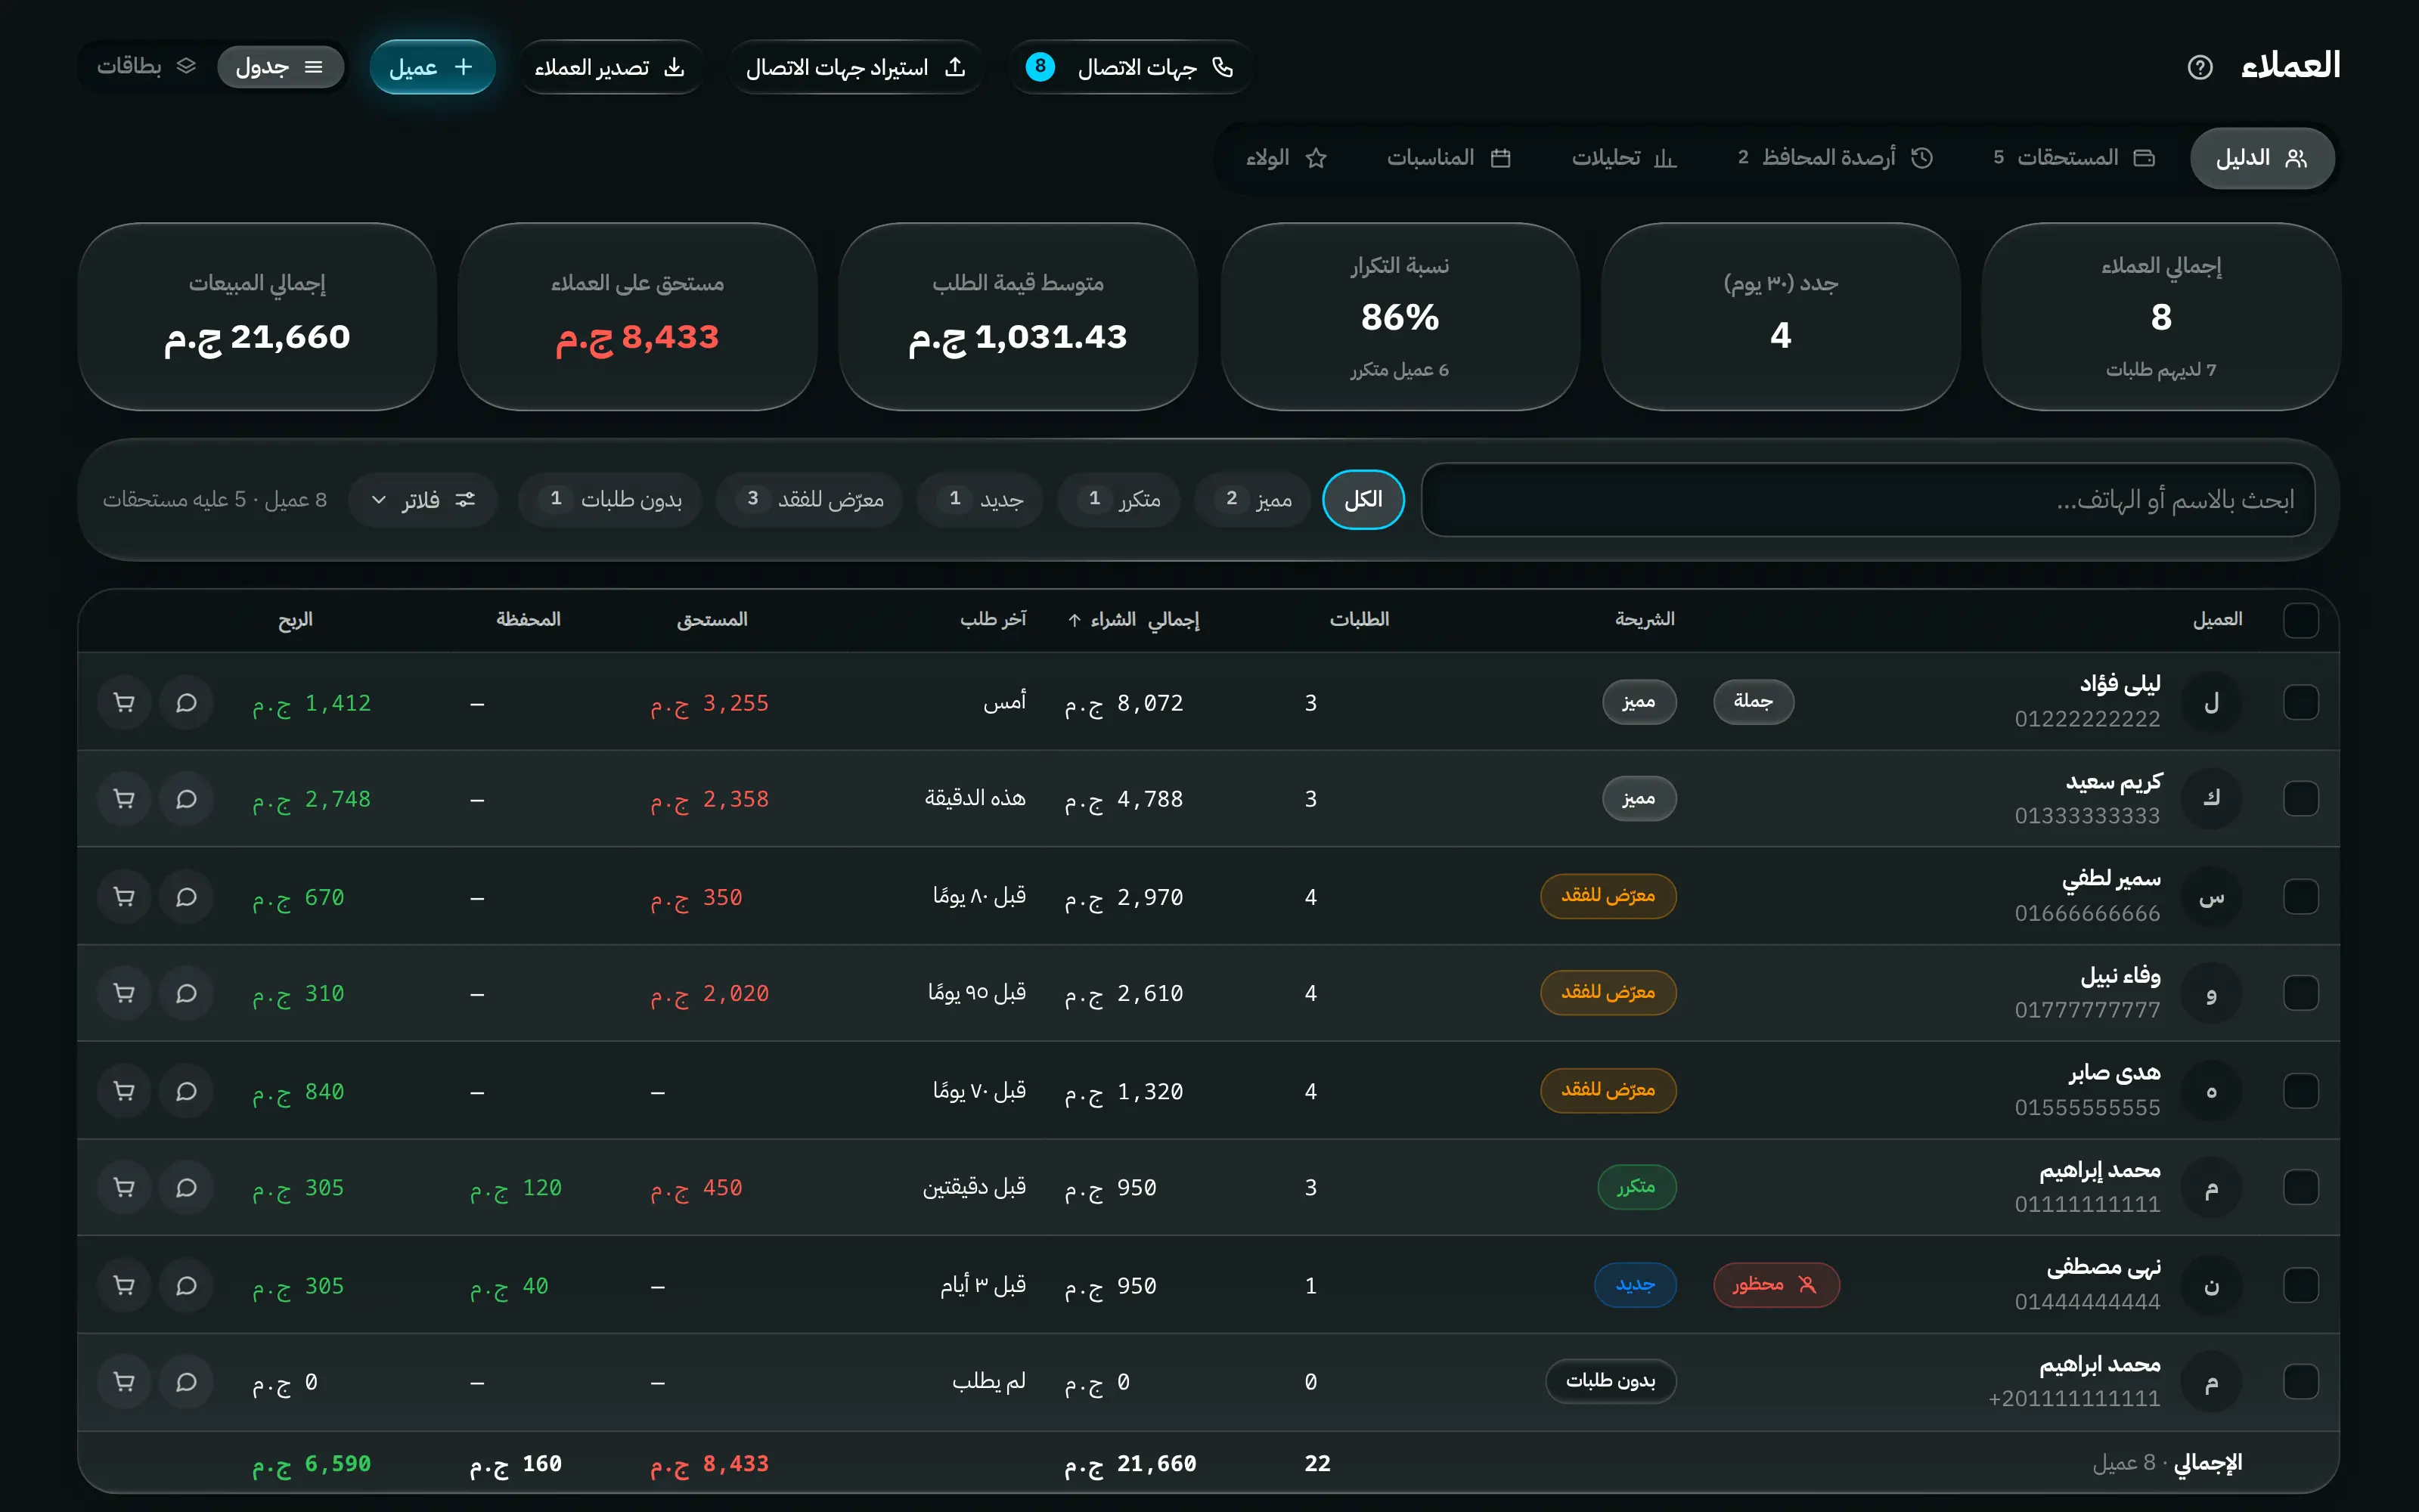Open the chat icon in نهى مصطفى row

coord(186,1285)
